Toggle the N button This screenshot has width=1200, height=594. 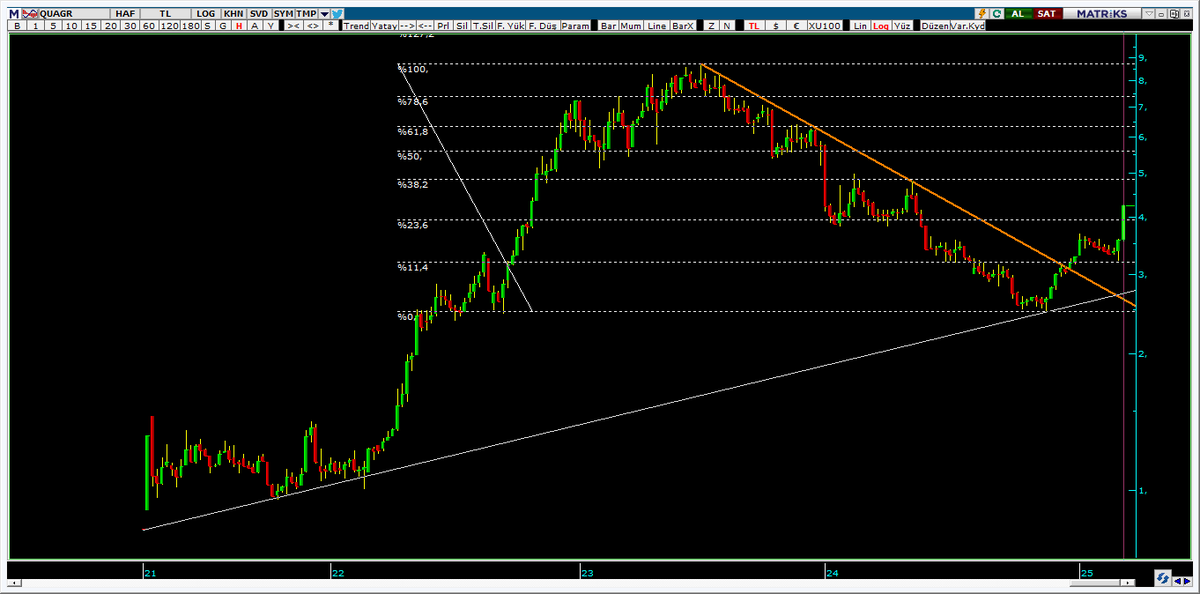(727, 26)
